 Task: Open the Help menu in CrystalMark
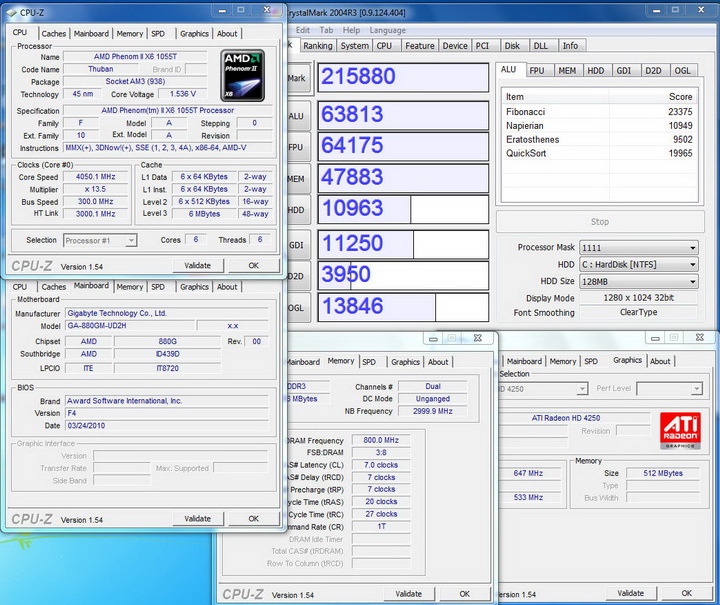351,30
